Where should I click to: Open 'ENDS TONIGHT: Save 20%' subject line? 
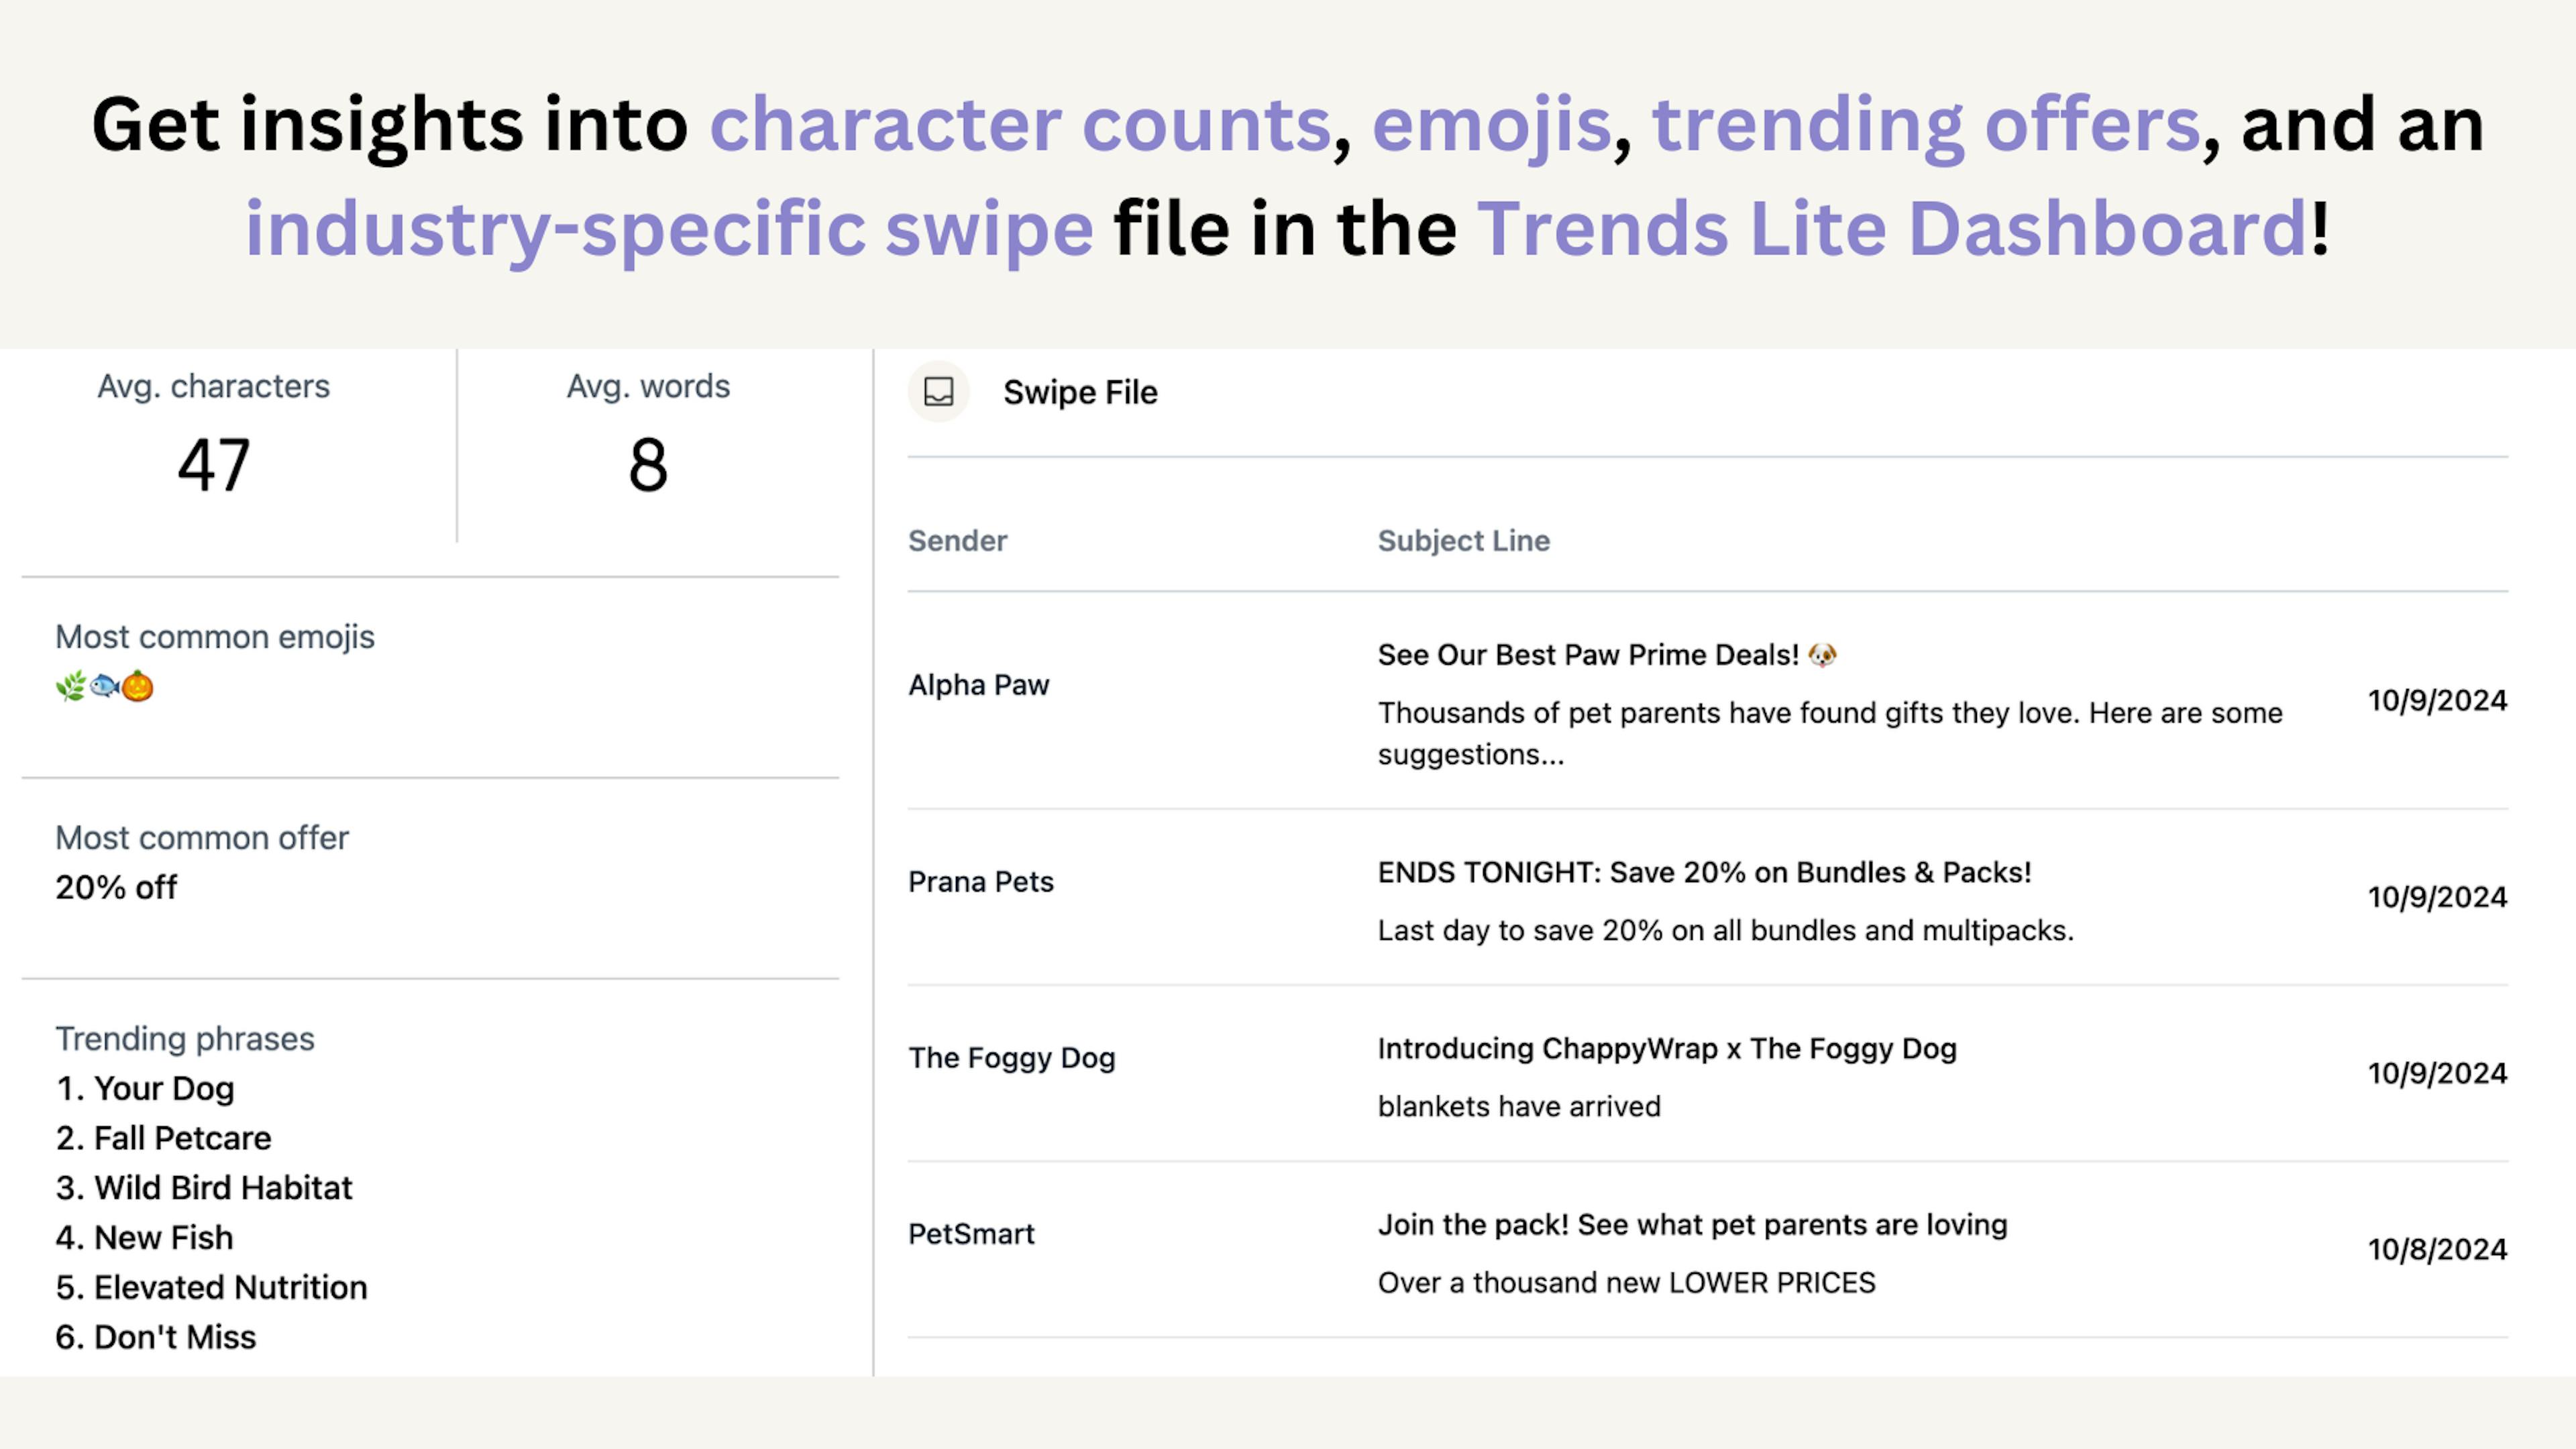pos(1705,872)
